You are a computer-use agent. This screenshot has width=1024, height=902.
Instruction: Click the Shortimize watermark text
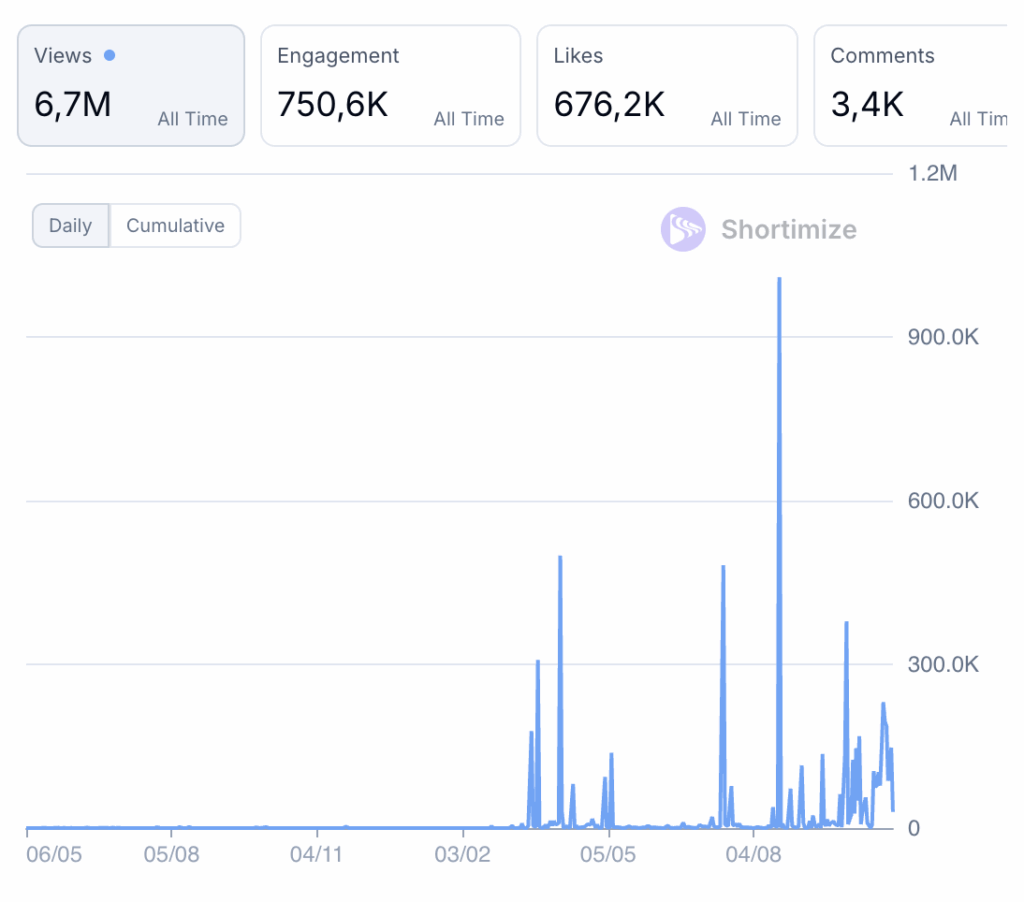coord(789,230)
